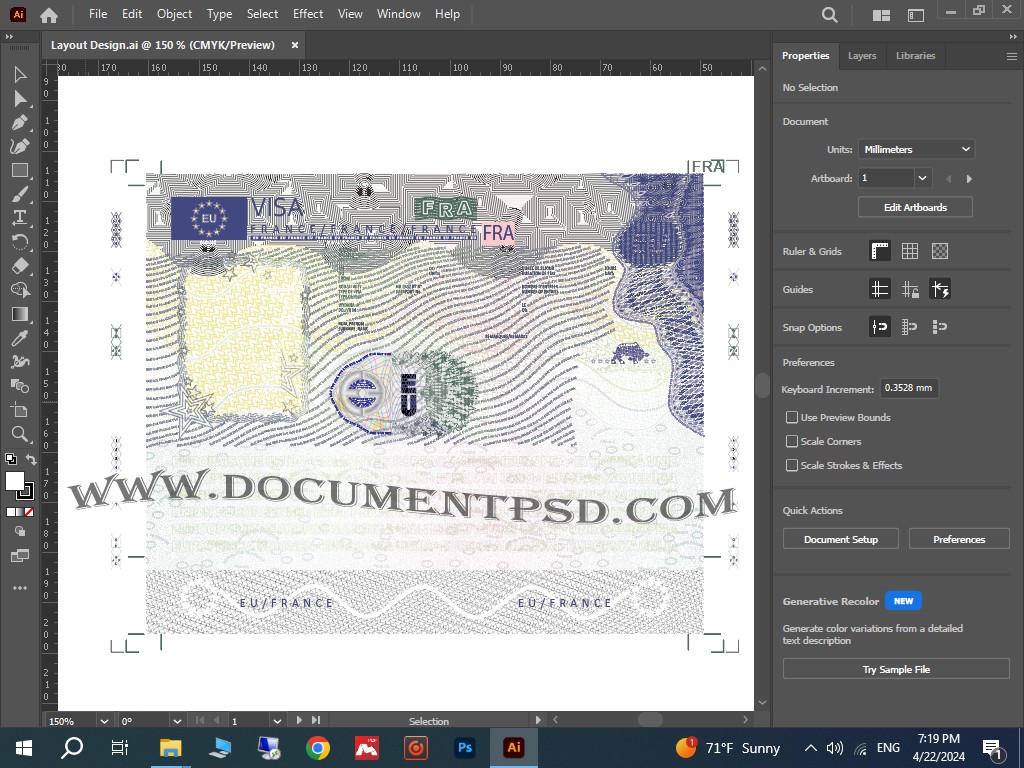
Task: Open the 150% zoom level dropdown
Action: pyautogui.click(x=103, y=721)
